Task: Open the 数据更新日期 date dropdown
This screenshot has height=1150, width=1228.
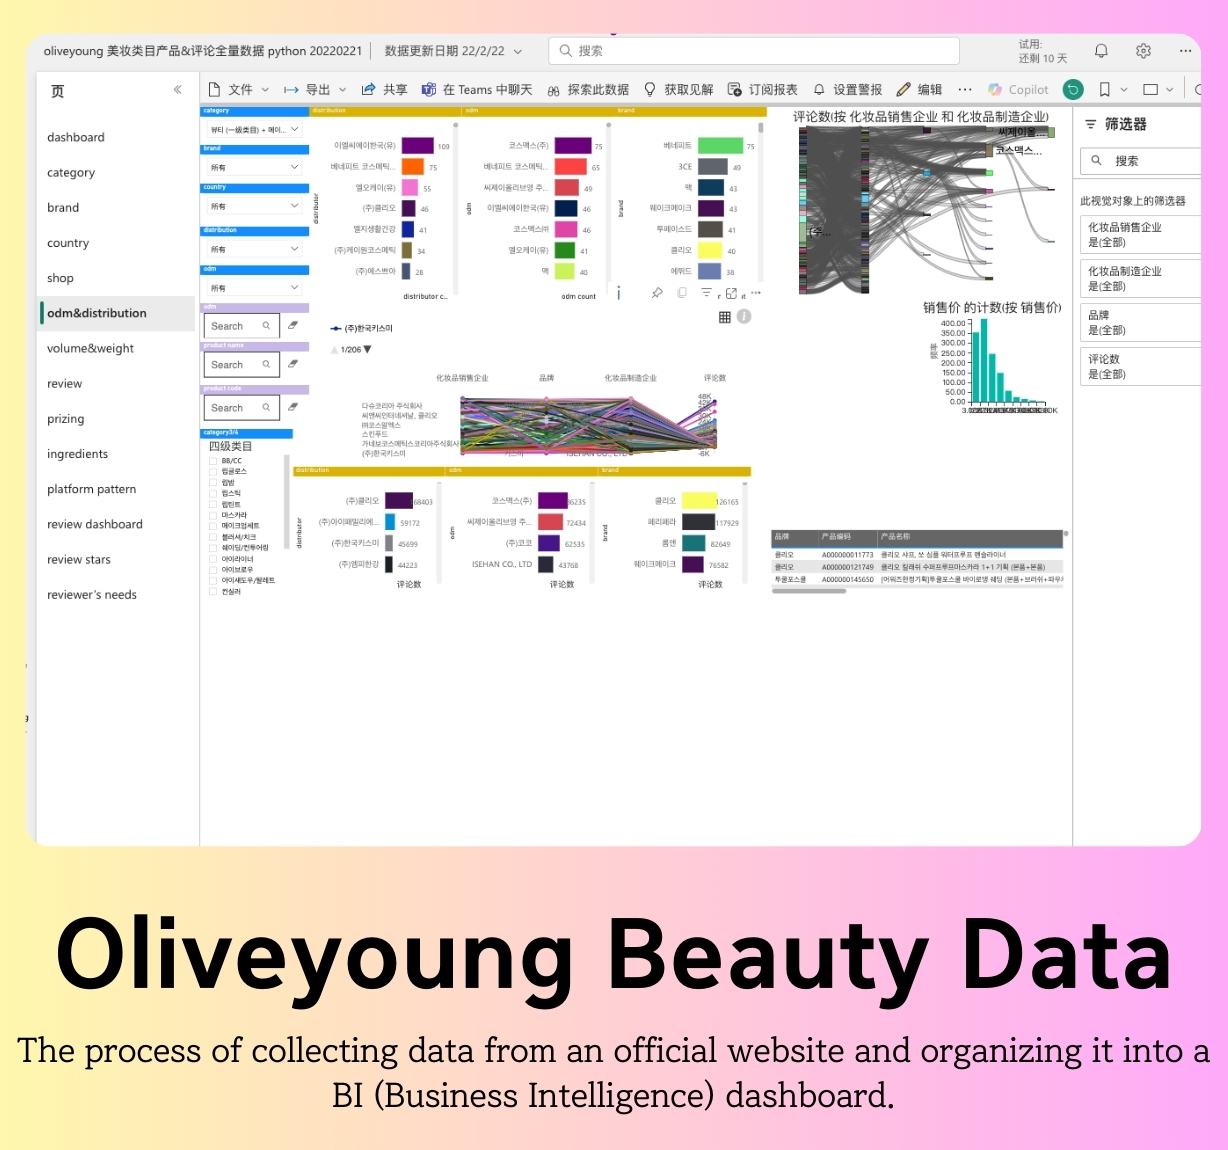Action: [454, 51]
